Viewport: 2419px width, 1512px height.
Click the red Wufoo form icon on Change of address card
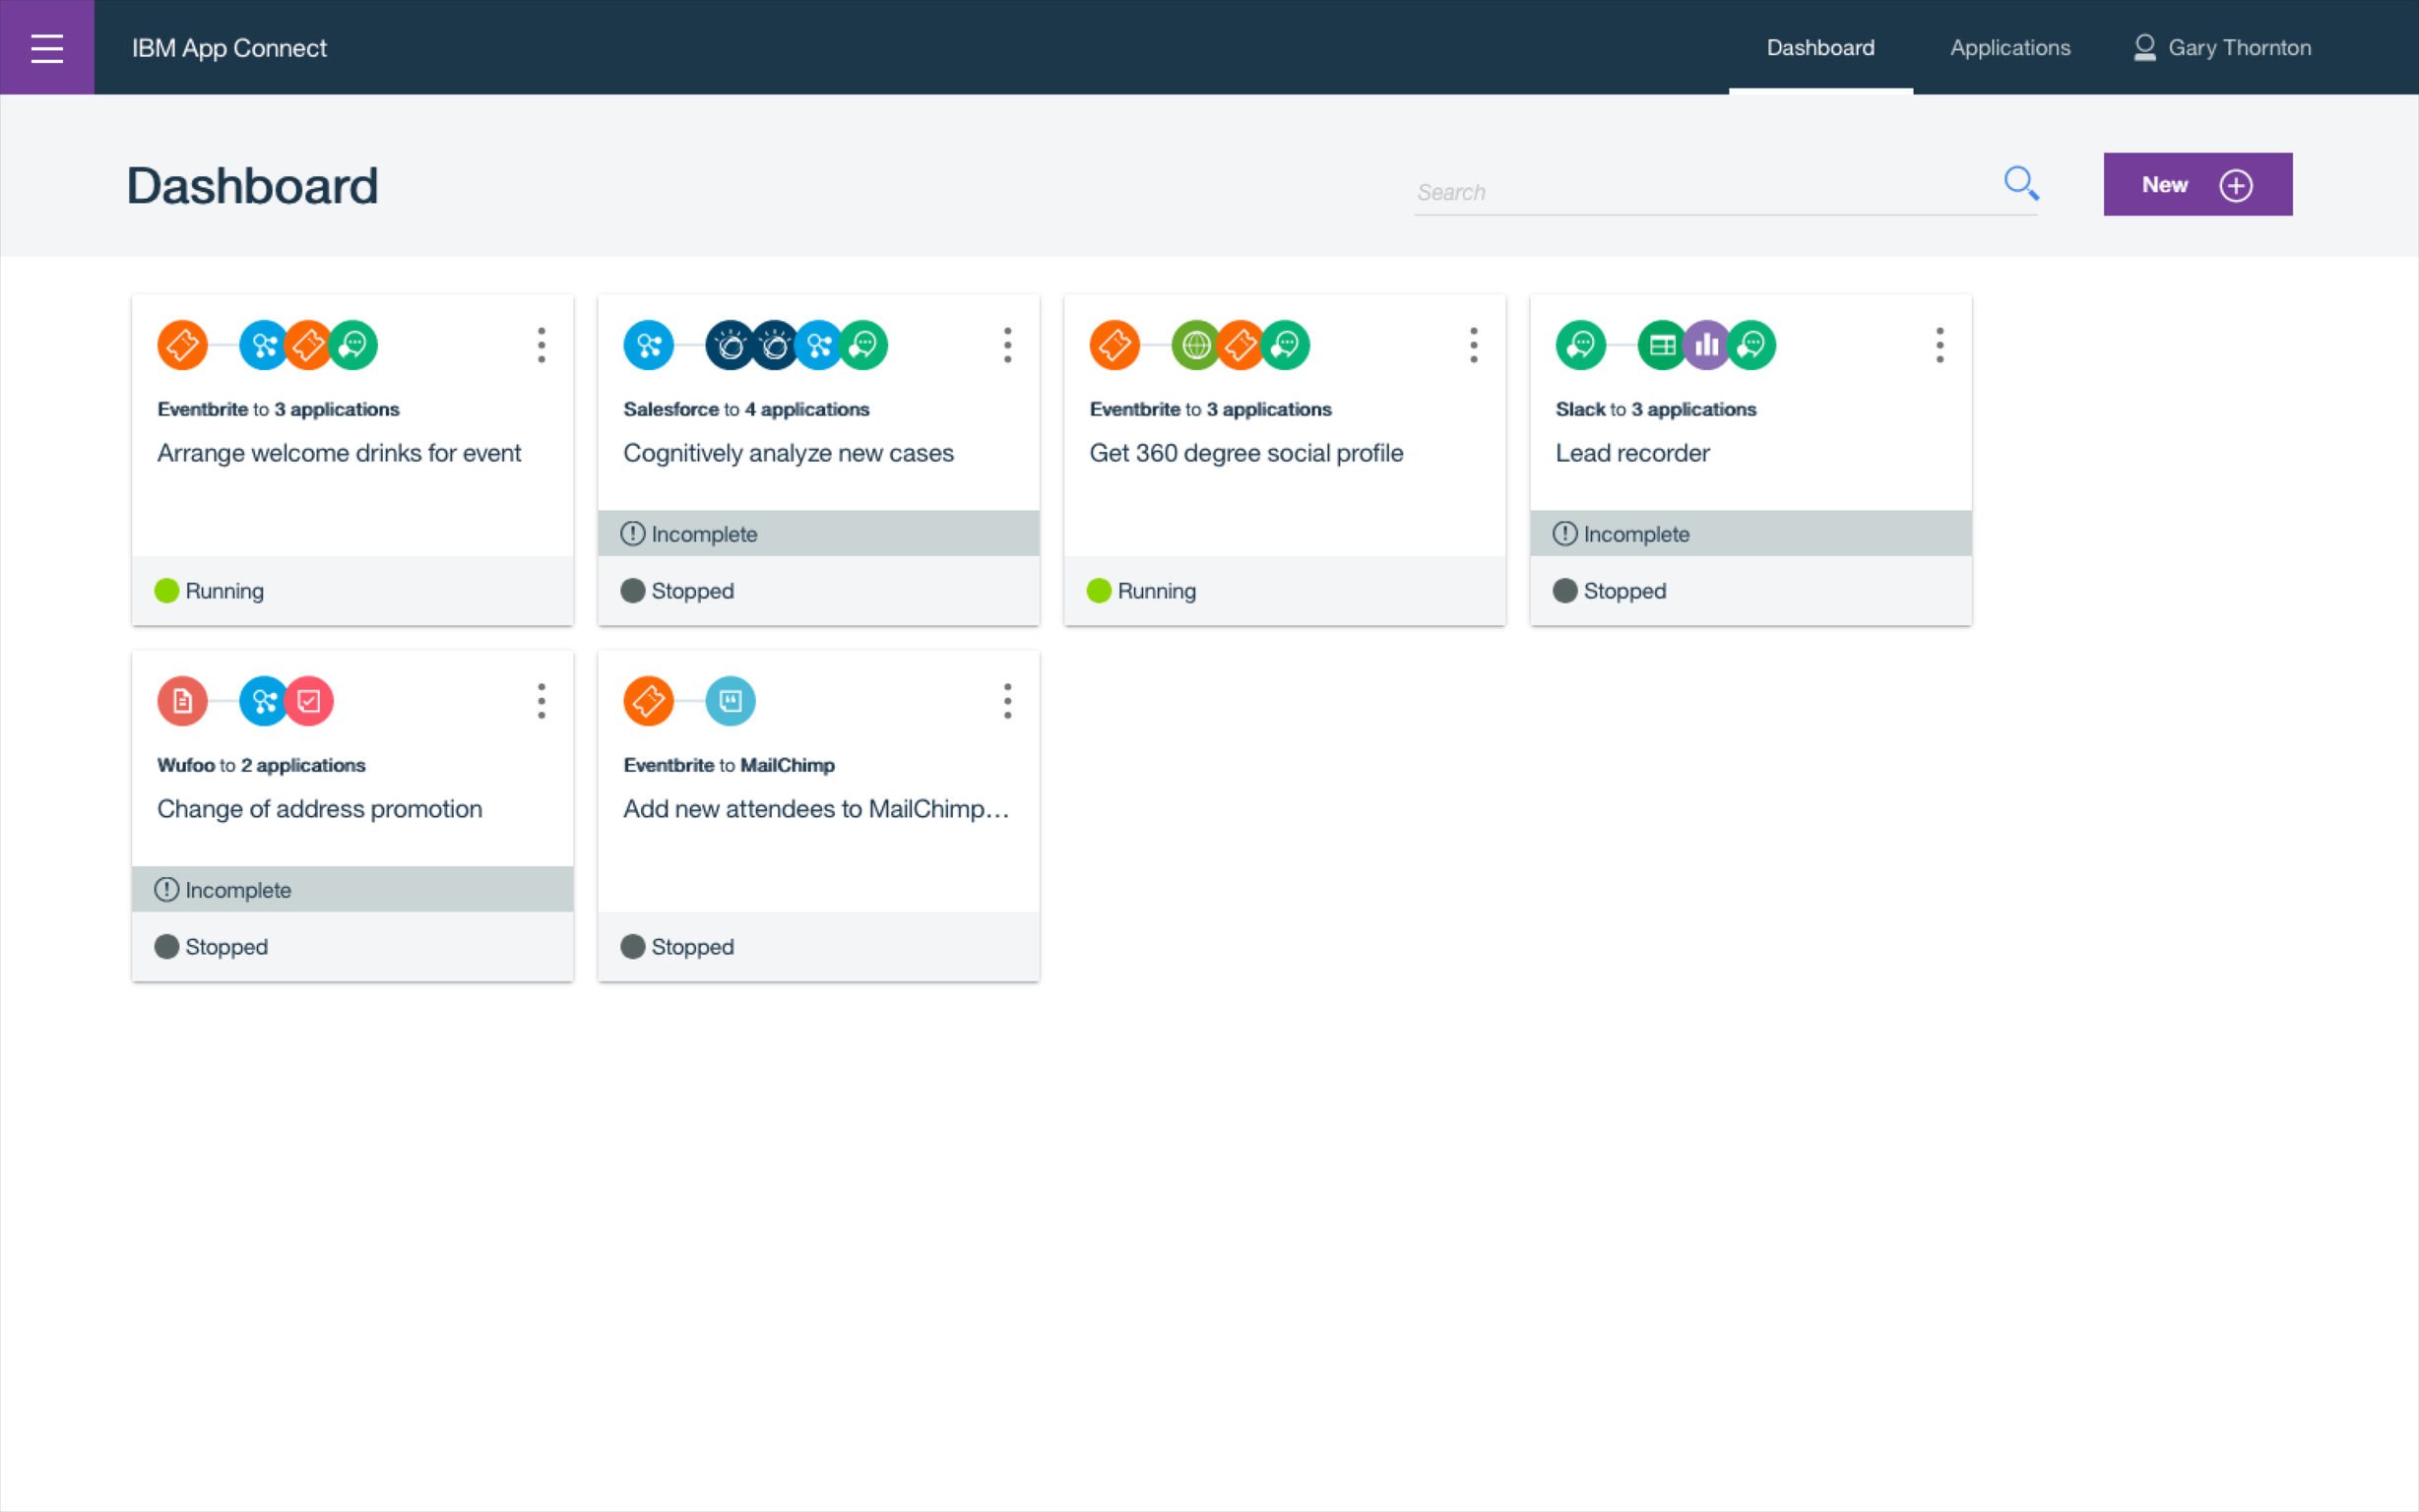coord(182,701)
